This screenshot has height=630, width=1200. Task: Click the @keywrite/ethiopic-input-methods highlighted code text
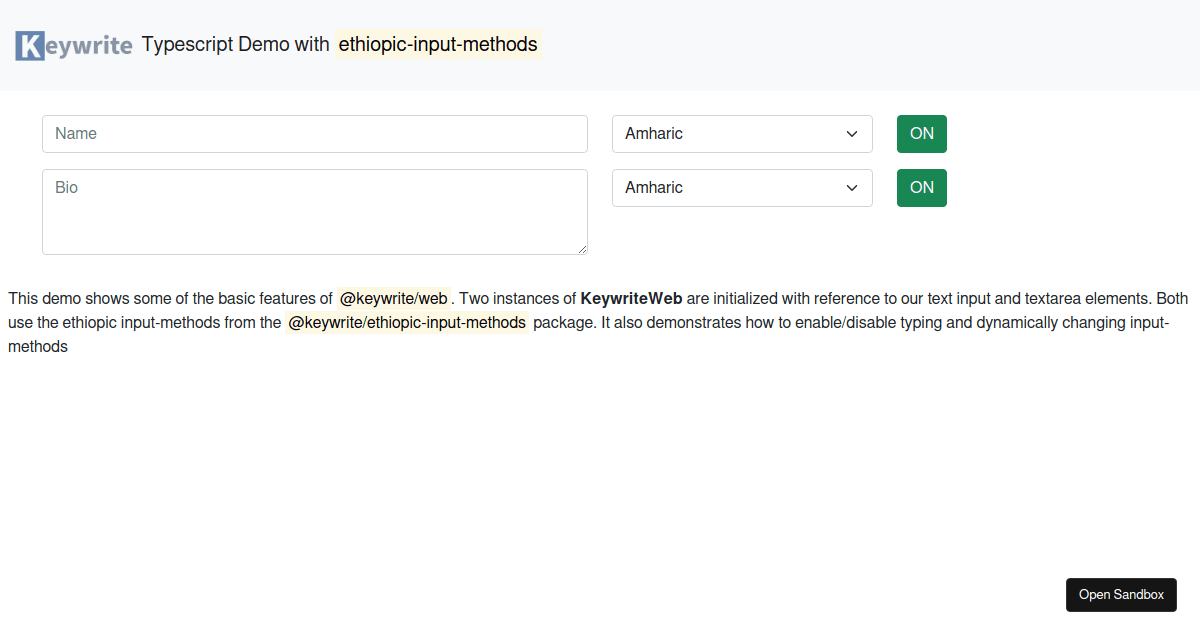pos(407,322)
